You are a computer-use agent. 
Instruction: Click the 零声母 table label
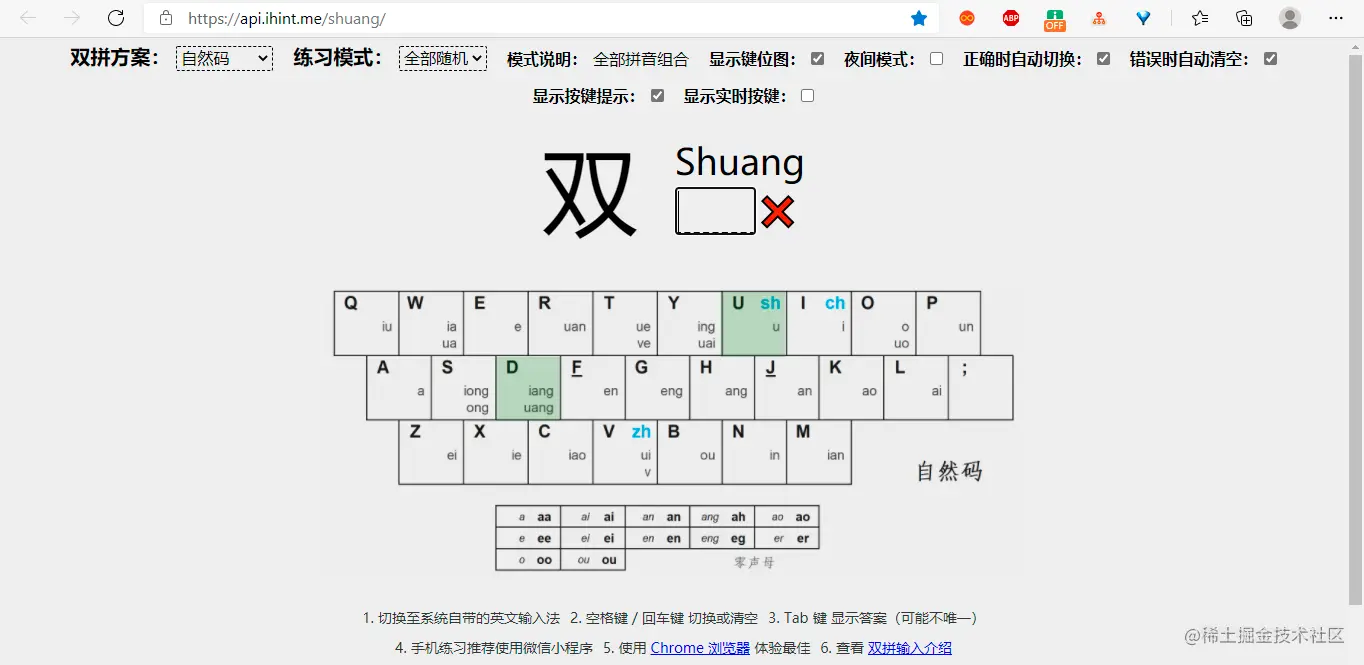point(754,562)
